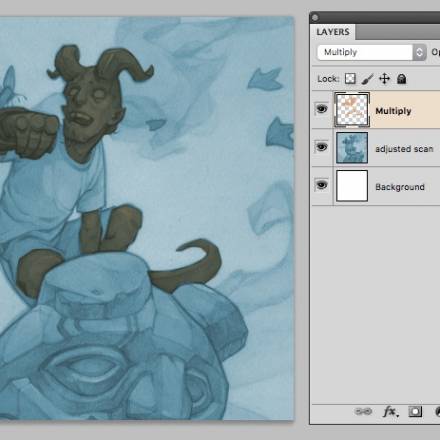Open the fx layer style menu
Image resolution: width=440 pixels, height=440 pixels.
[x=390, y=412]
